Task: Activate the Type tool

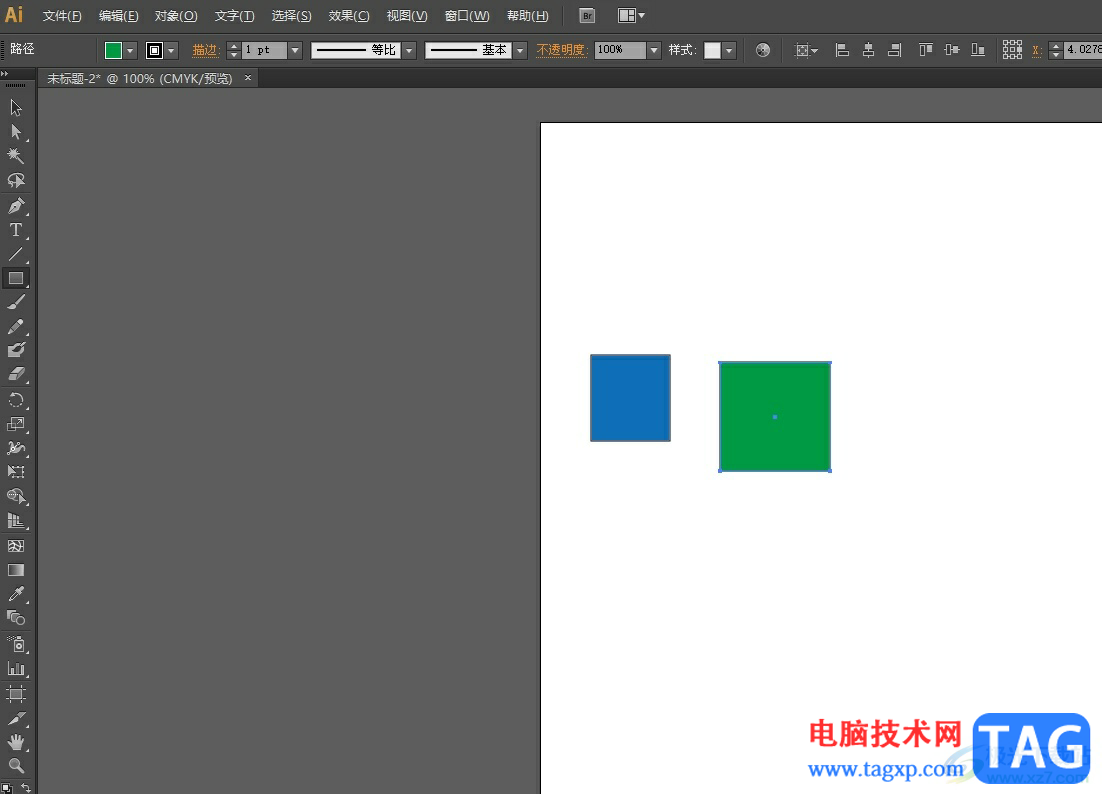Action: pos(16,230)
